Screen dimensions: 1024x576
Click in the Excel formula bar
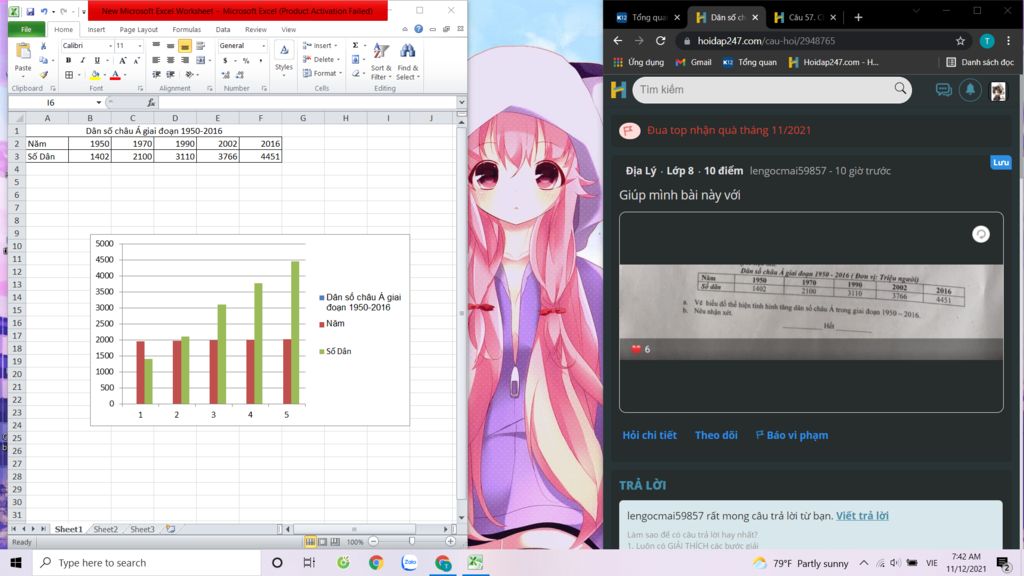(307, 103)
